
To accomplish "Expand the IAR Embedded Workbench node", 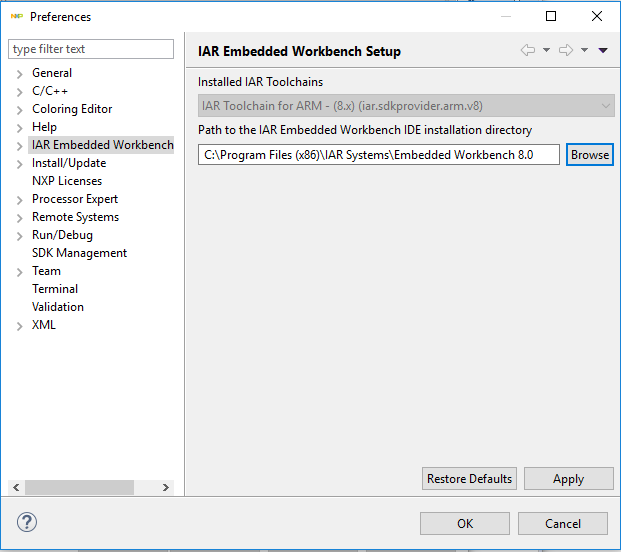I will (19, 146).
